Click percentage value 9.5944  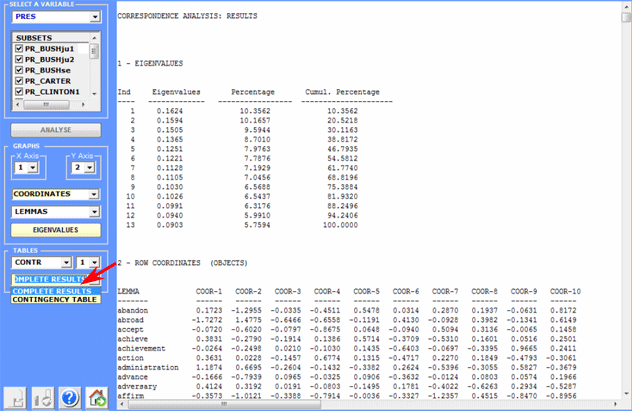tap(257, 130)
